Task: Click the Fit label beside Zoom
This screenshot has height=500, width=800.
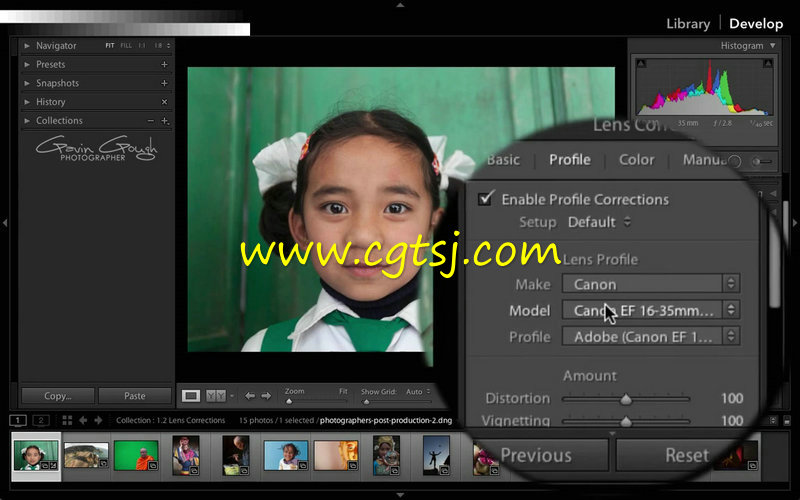Action: point(343,391)
